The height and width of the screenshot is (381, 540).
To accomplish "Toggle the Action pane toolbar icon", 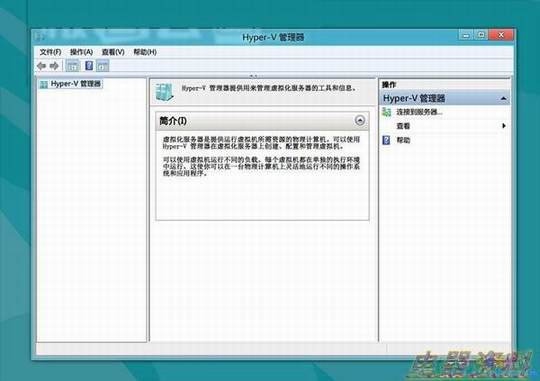I will tap(102, 65).
